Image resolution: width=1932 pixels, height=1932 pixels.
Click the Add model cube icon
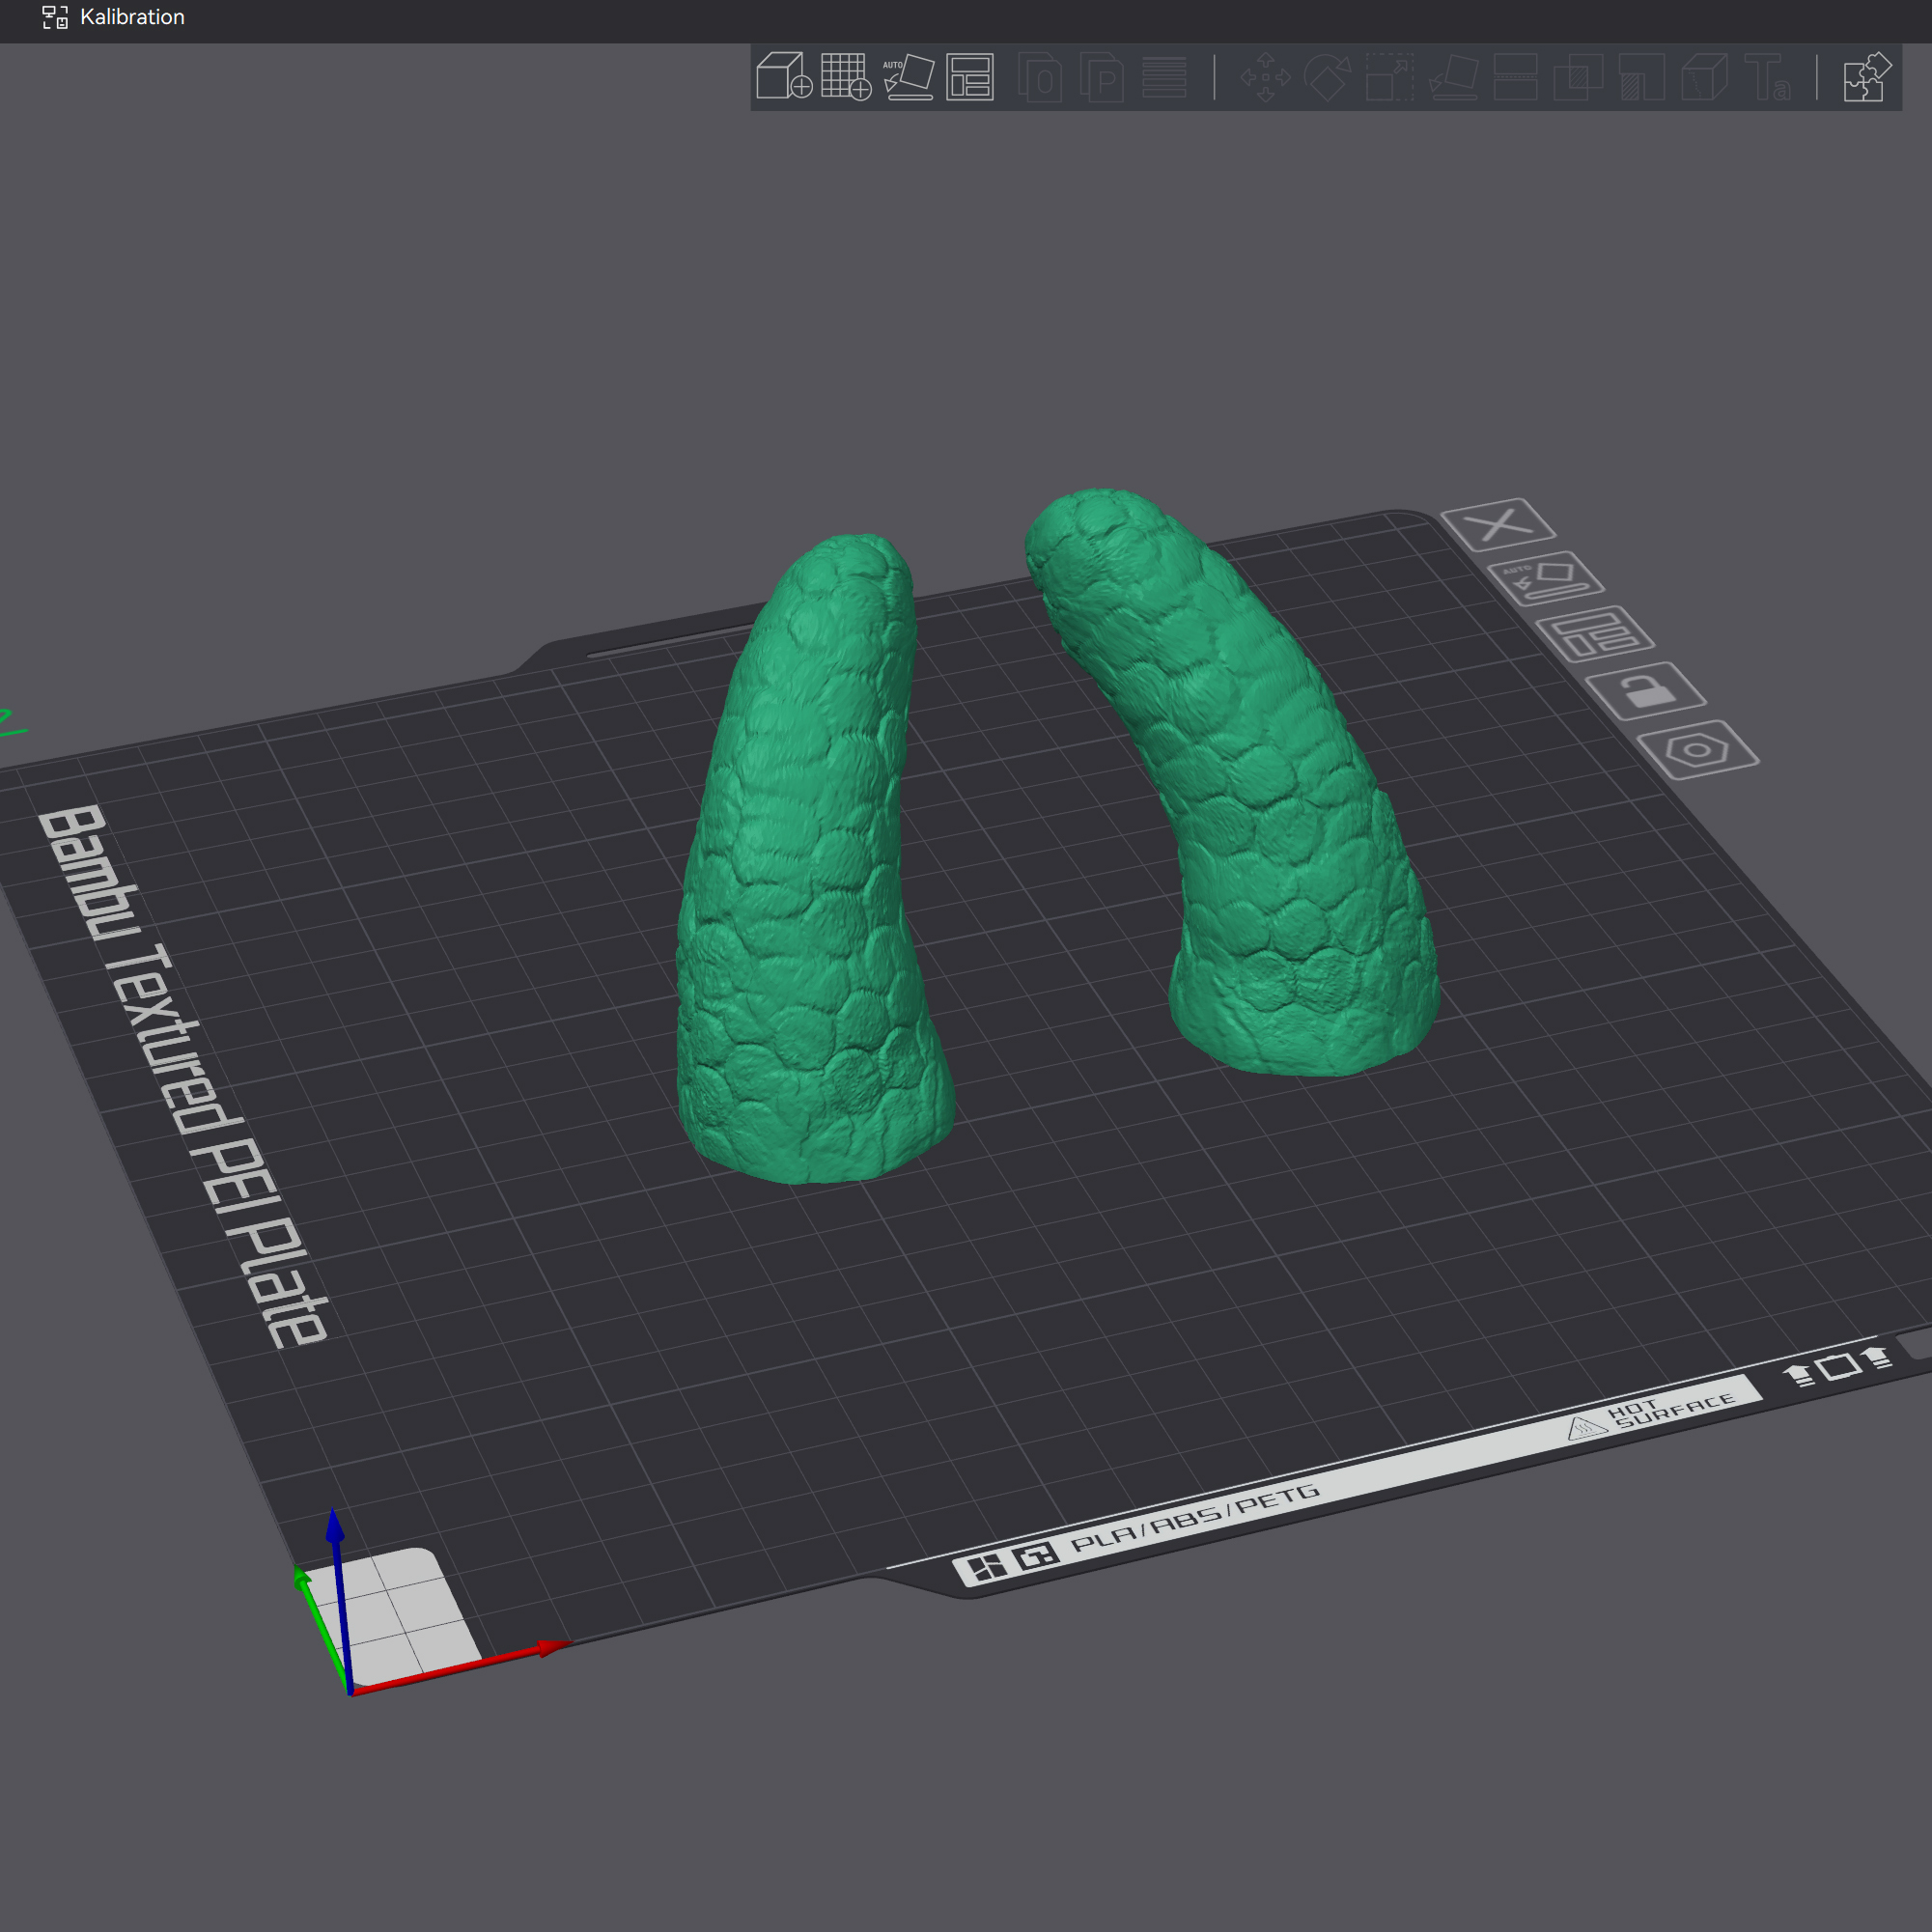click(783, 76)
